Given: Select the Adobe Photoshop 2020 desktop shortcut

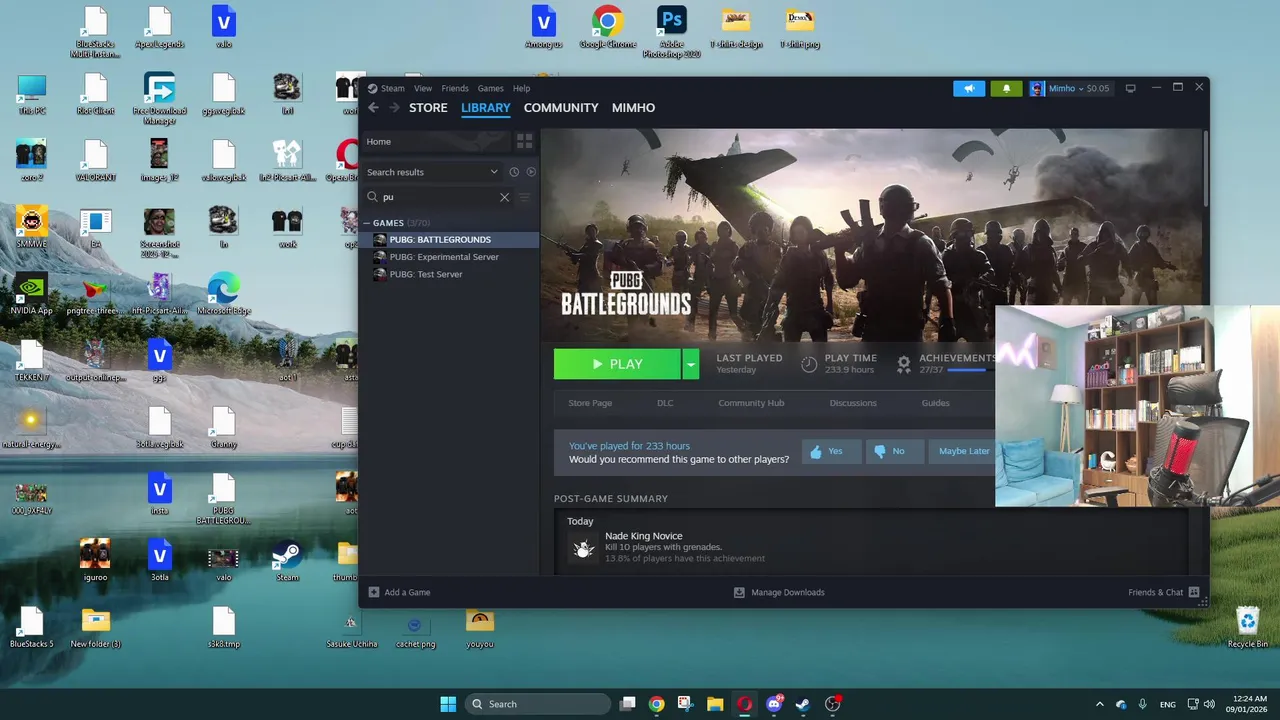Looking at the screenshot, I should tap(672, 31).
